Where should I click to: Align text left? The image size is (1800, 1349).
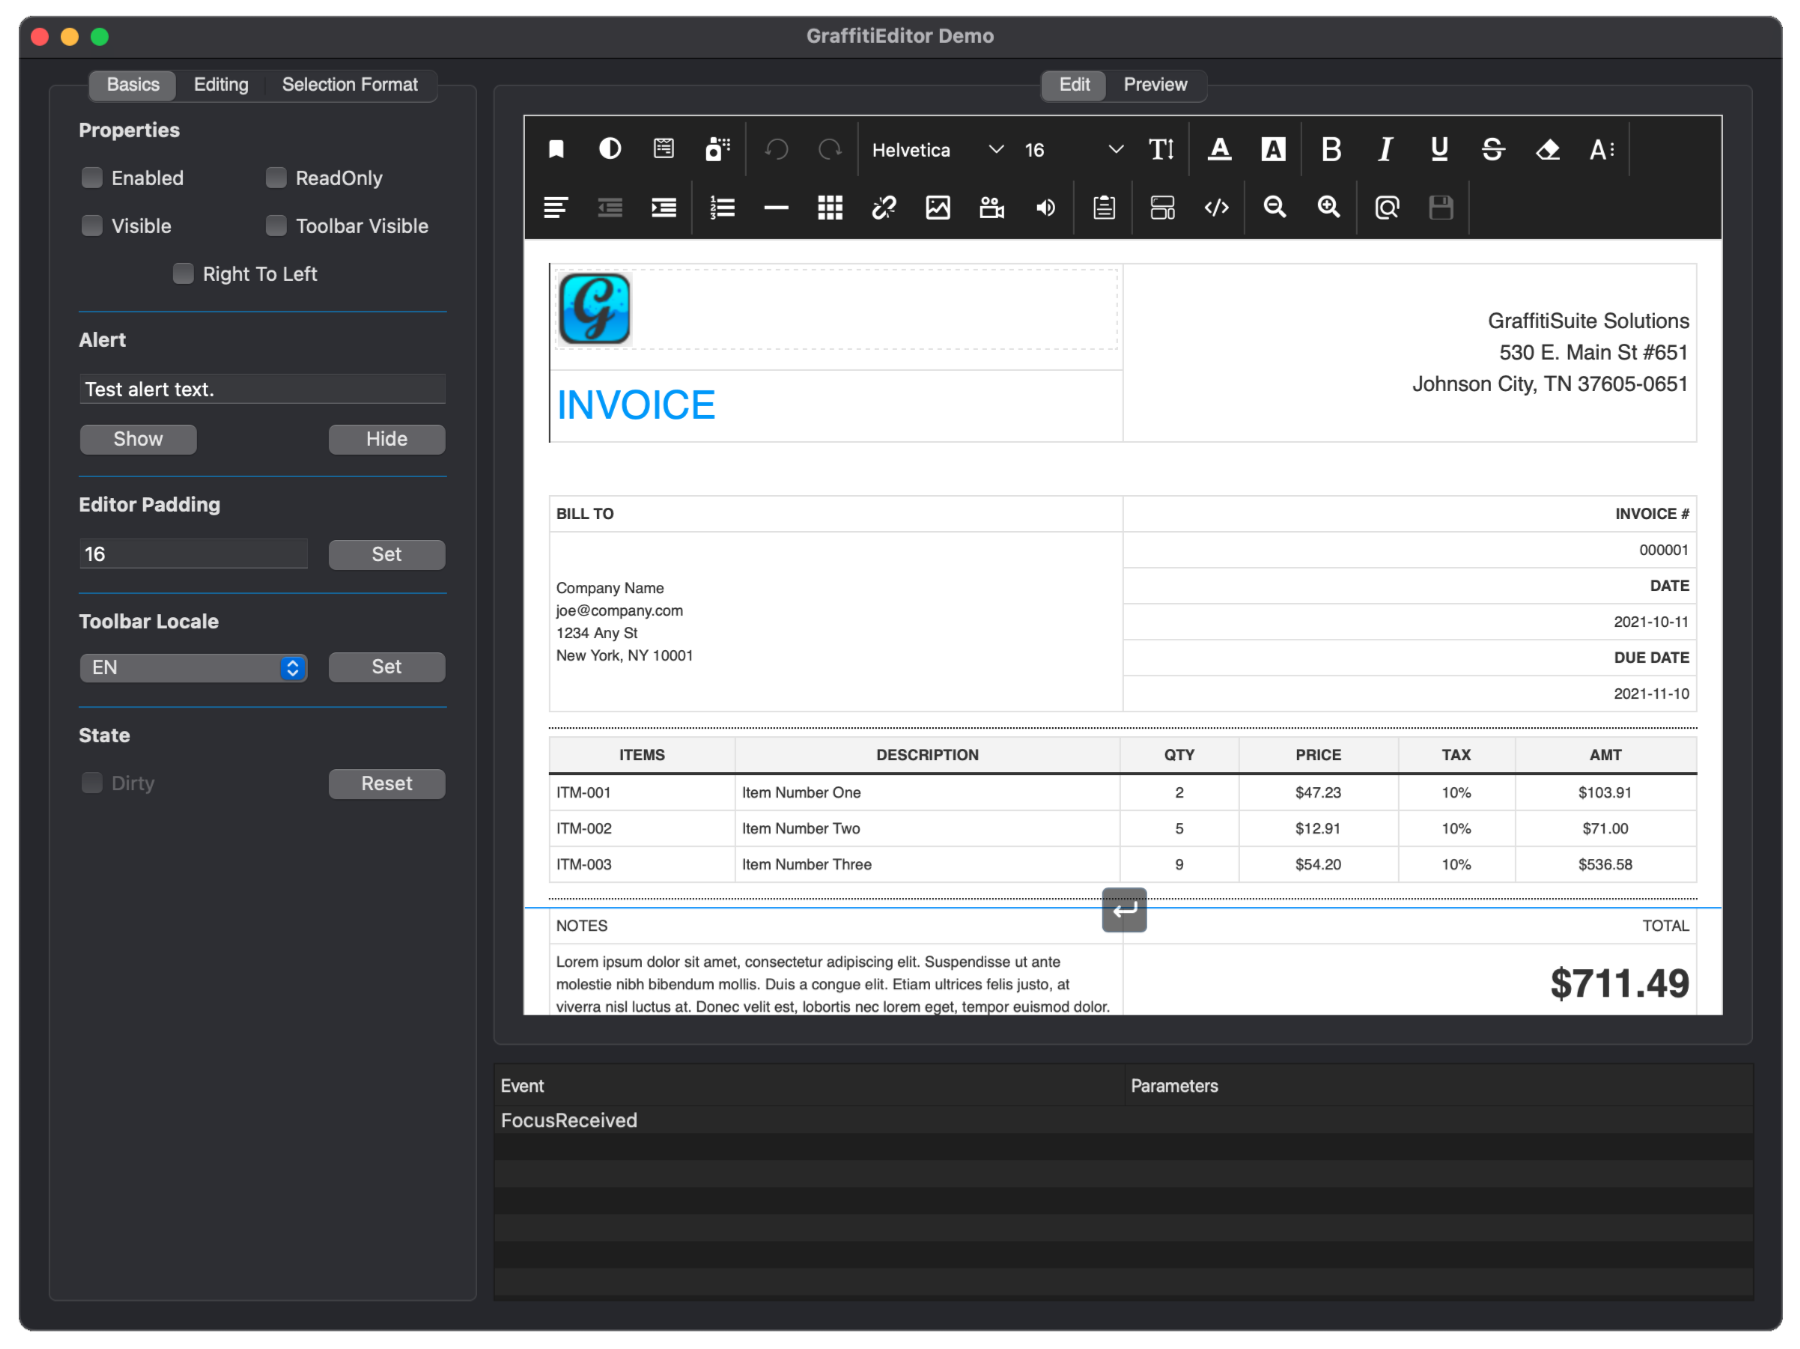click(556, 207)
